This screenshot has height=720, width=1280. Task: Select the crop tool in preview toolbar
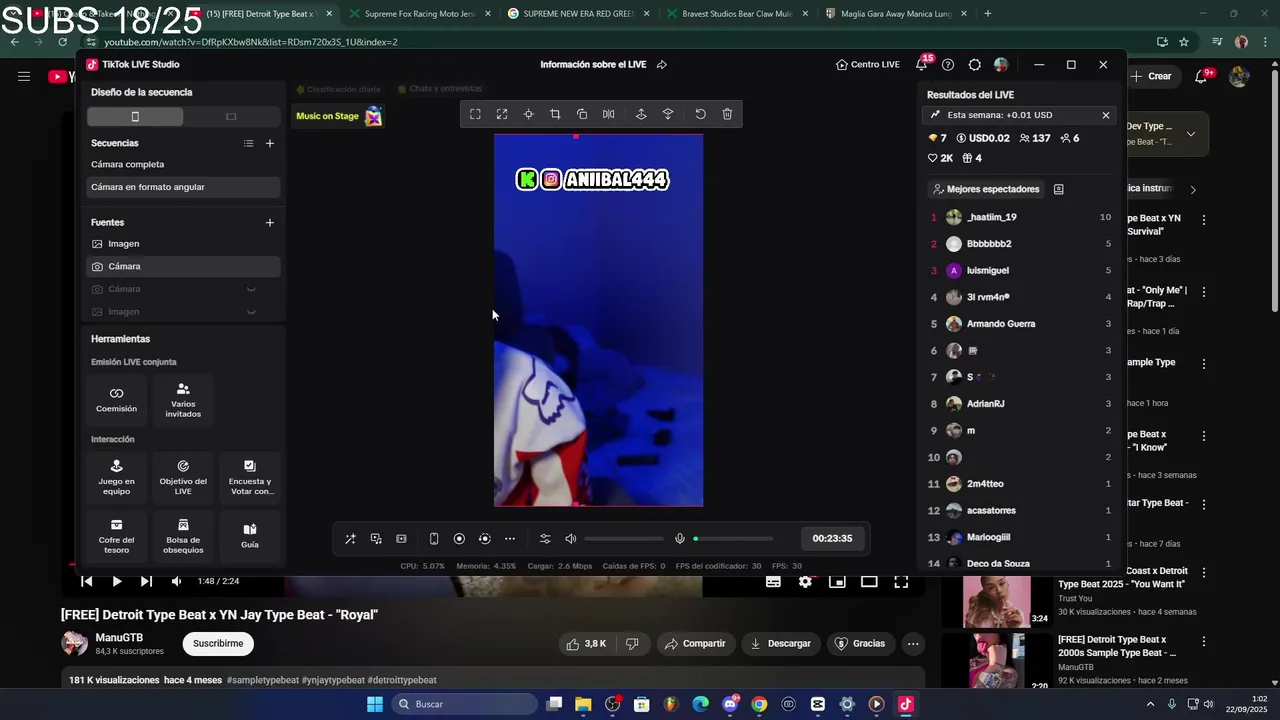click(555, 114)
